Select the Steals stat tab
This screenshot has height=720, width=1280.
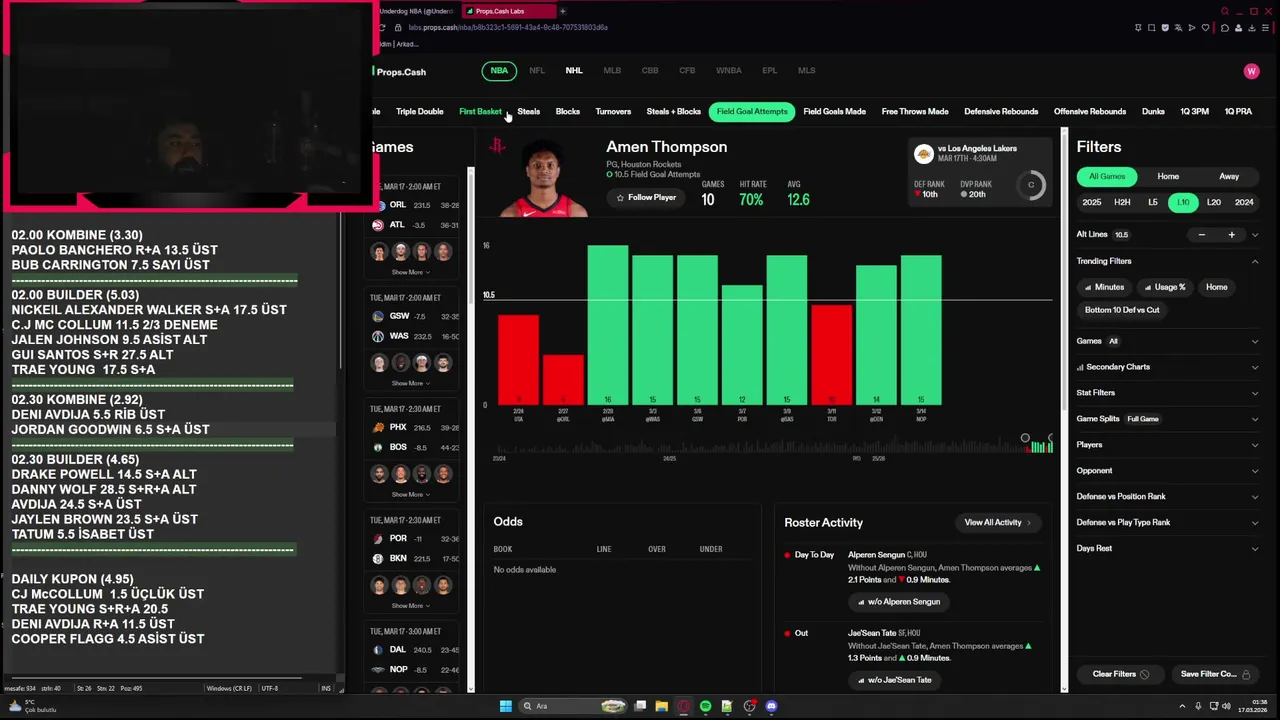tap(529, 112)
